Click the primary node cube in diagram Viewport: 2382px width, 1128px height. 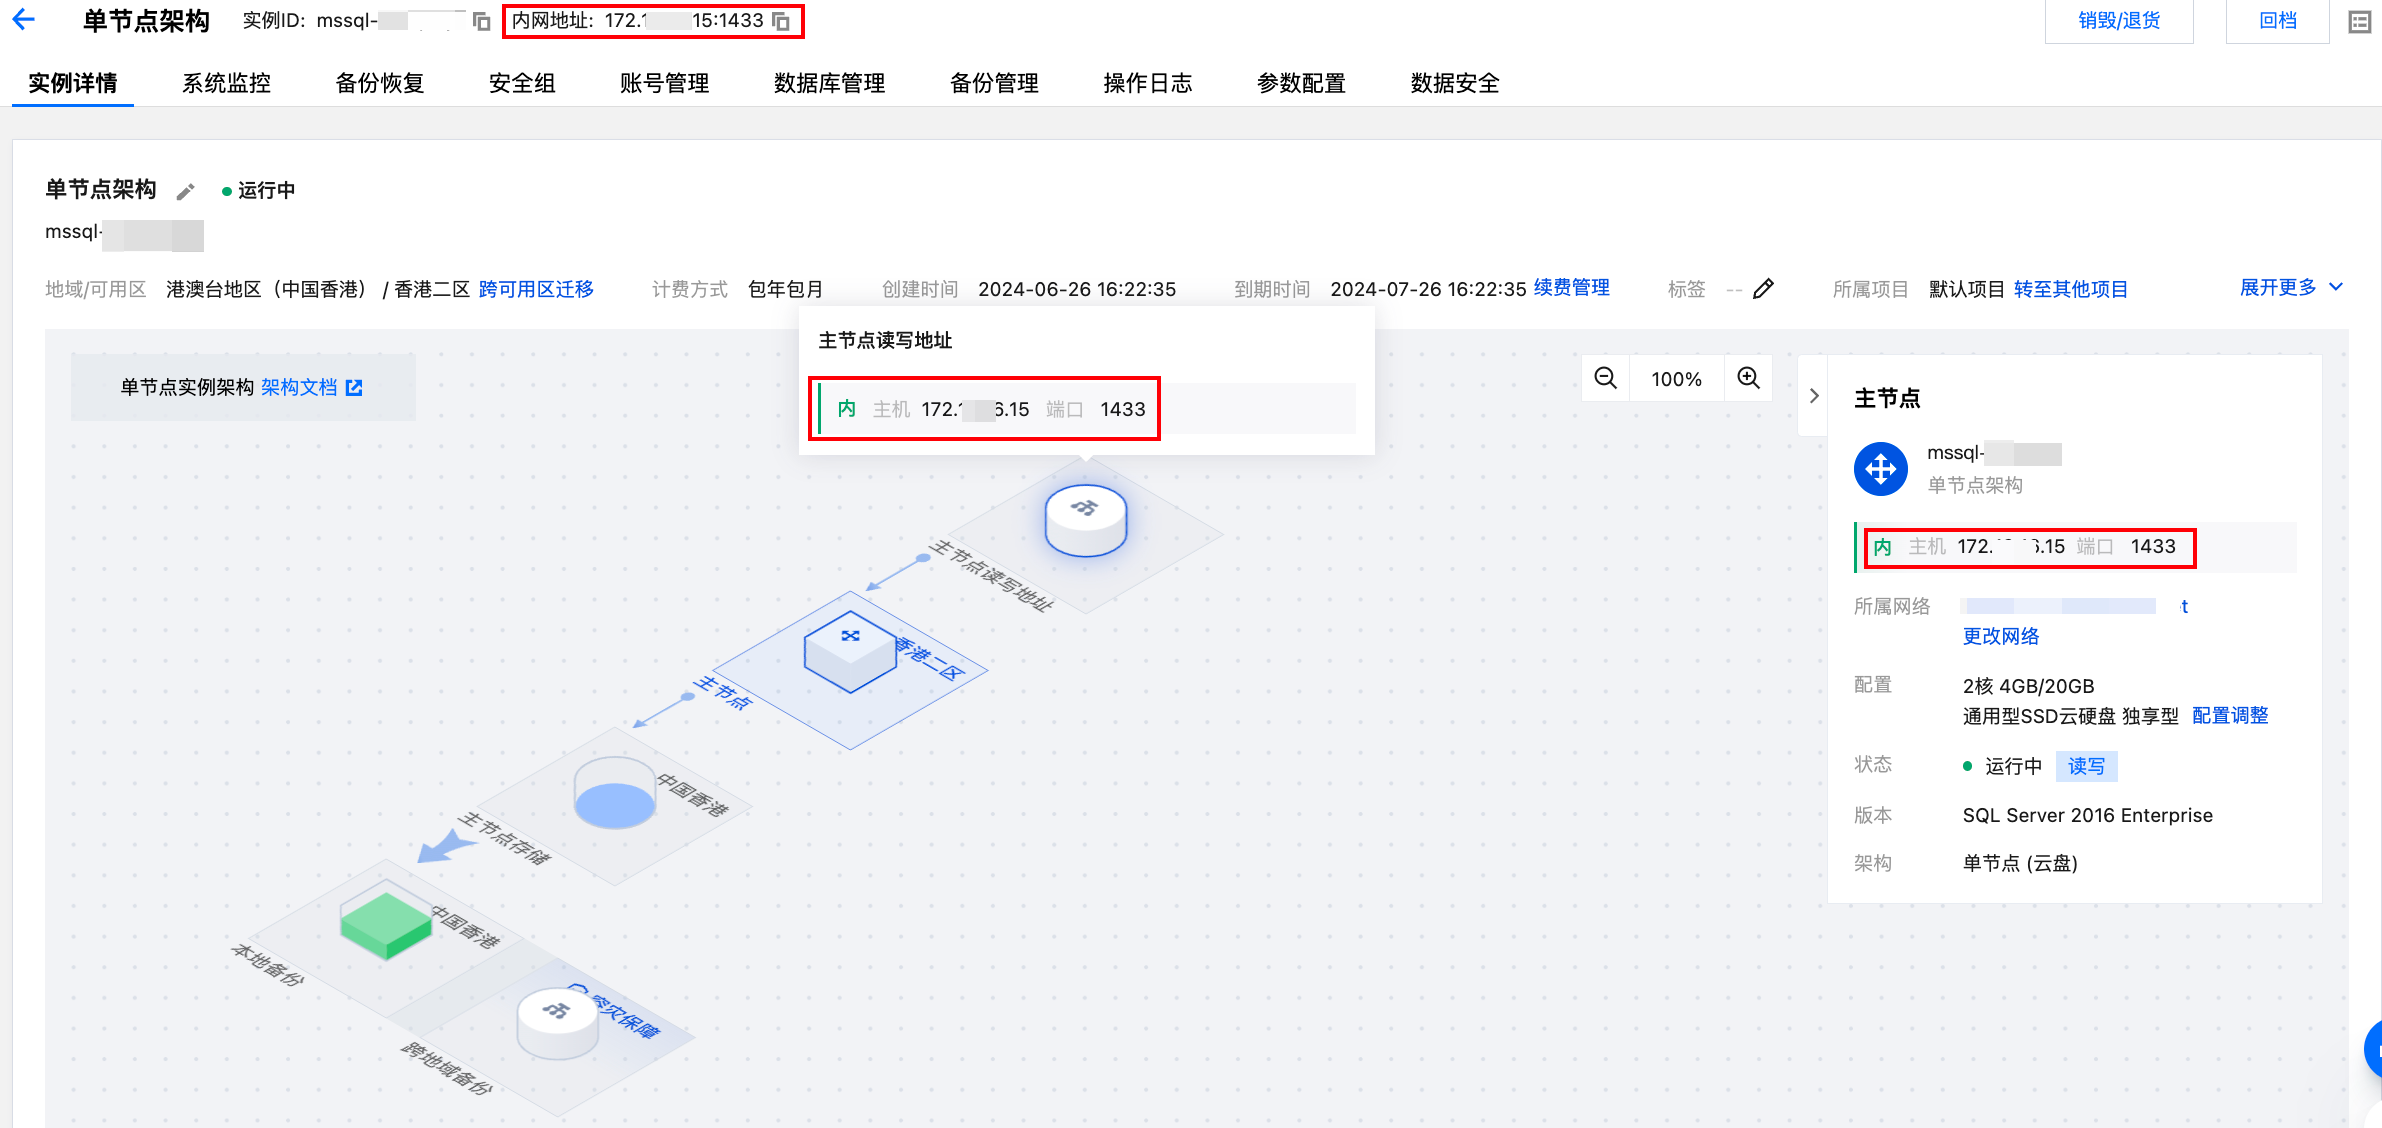pyautogui.click(x=850, y=651)
